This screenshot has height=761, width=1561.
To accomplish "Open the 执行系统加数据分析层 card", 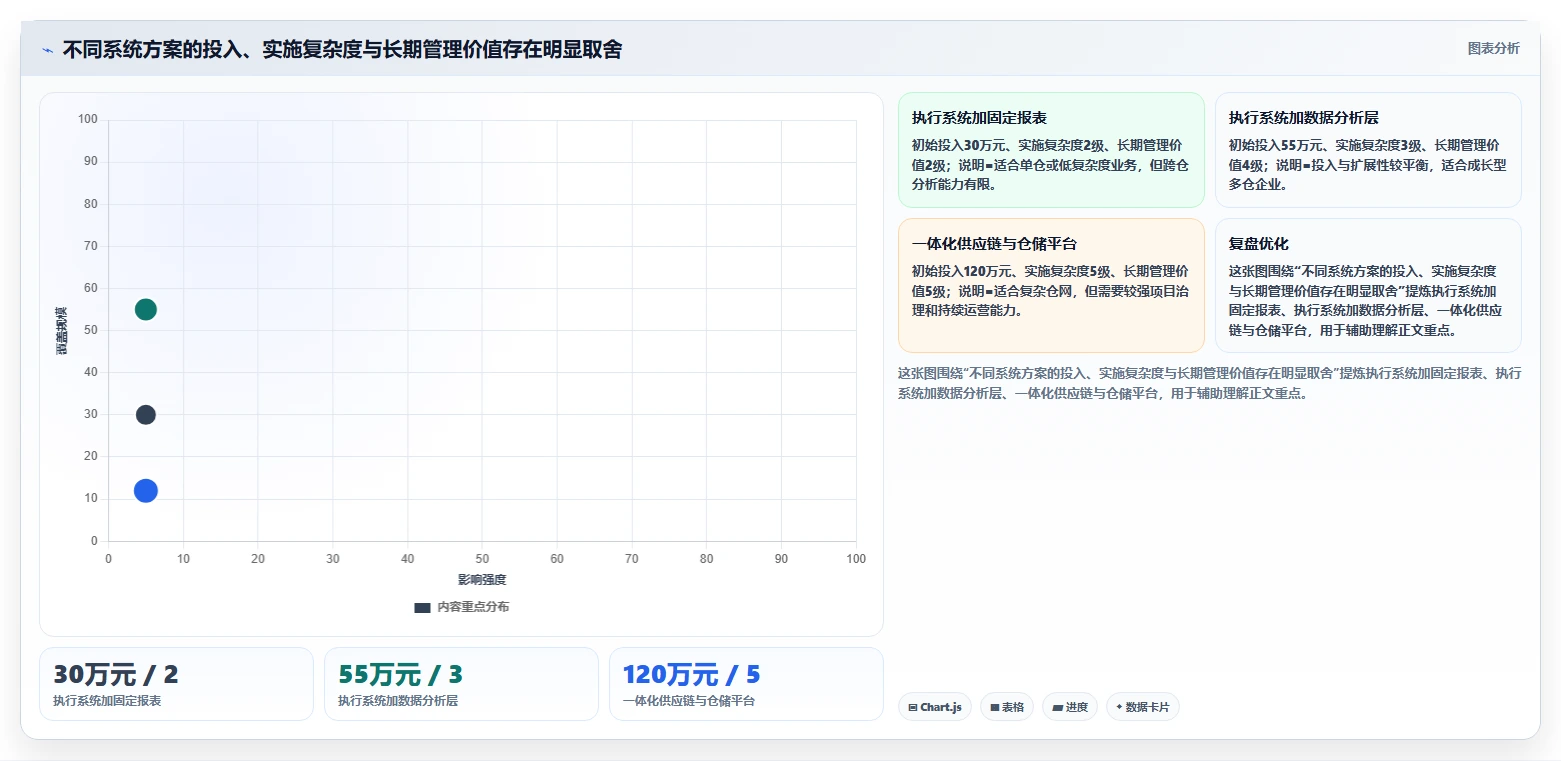I will [x=1368, y=150].
